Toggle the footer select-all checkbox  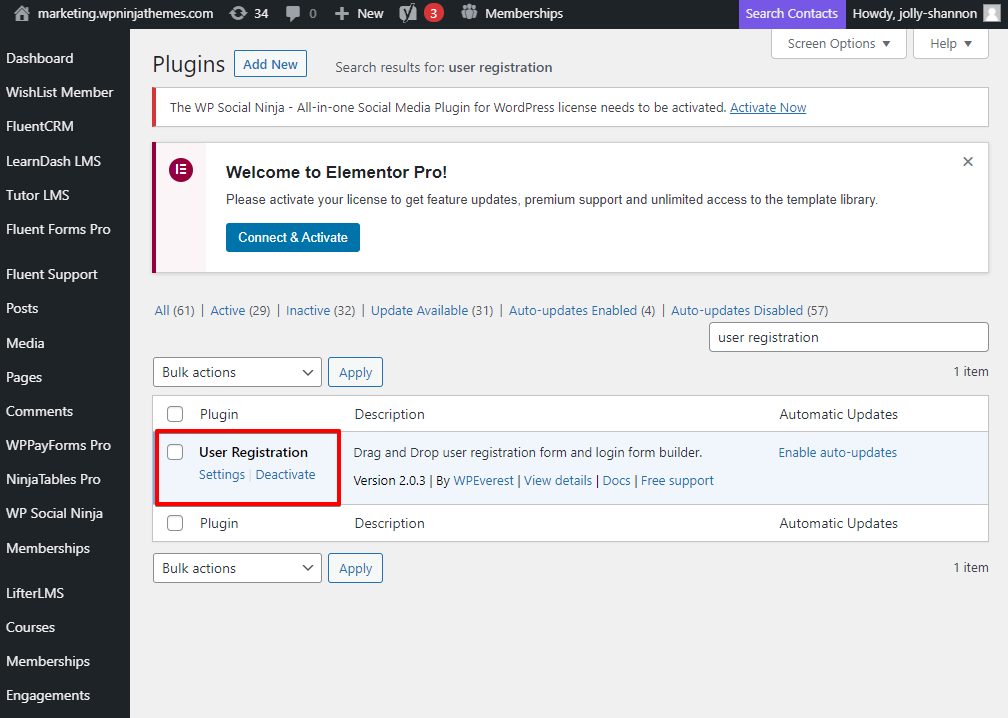(175, 523)
